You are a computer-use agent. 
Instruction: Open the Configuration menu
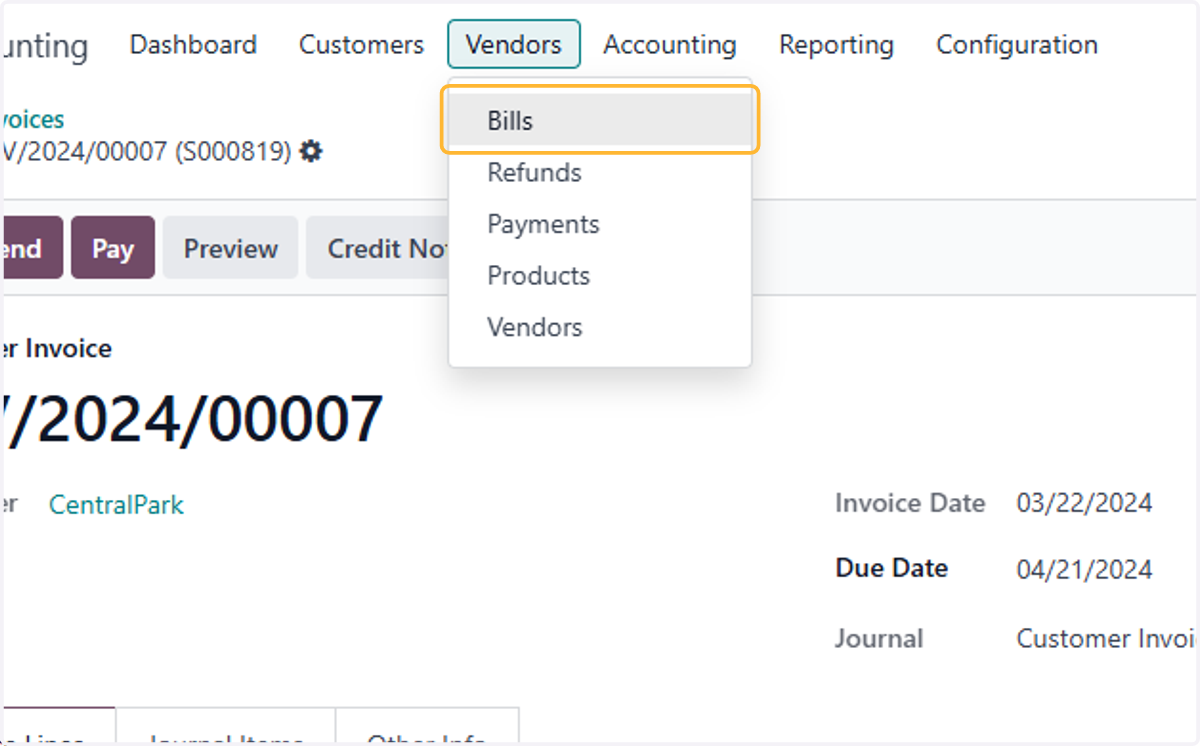point(1017,45)
